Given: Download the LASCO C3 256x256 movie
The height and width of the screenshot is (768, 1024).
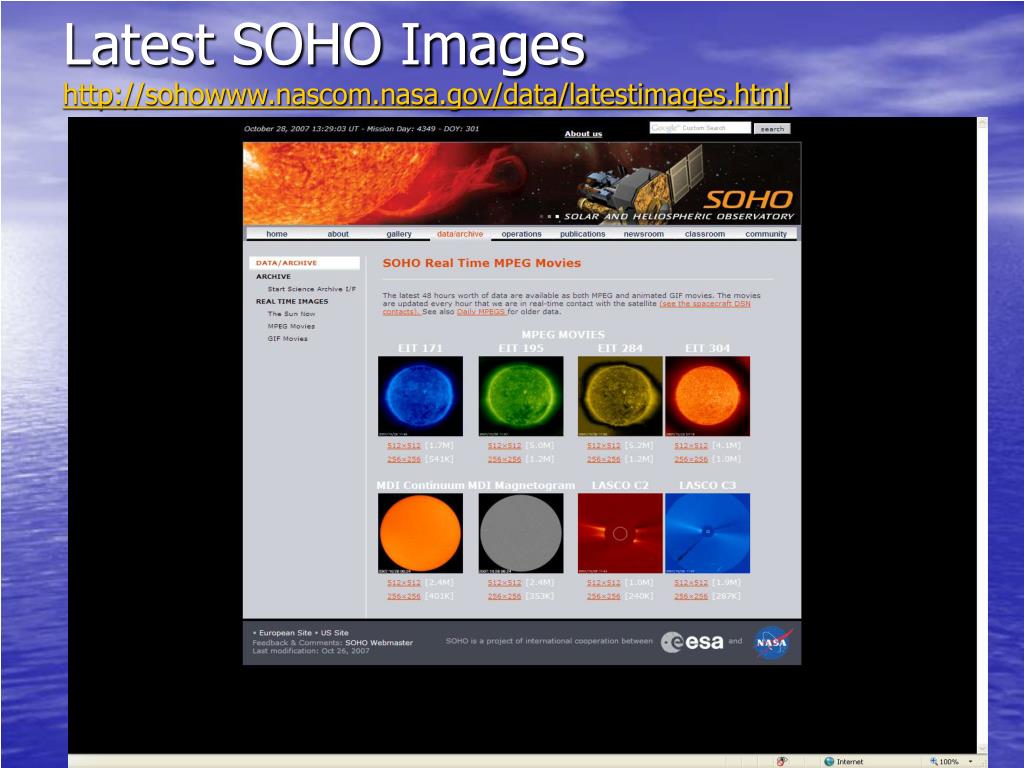Looking at the screenshot, I should [691, 596].
